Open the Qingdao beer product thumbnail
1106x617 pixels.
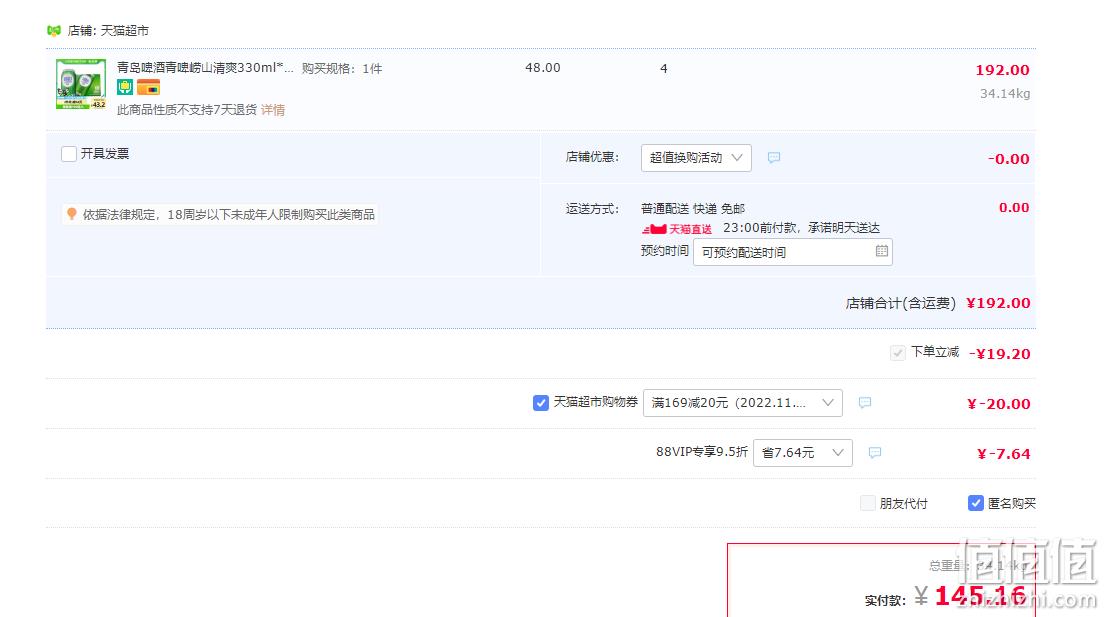(81, 84)
